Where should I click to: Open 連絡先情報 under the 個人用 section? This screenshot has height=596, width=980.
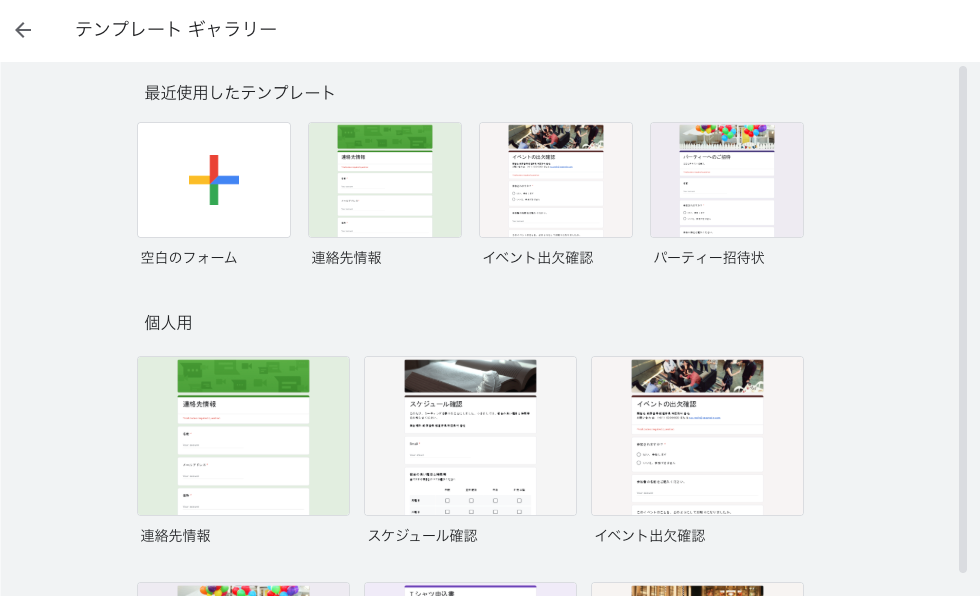[243, 436]
